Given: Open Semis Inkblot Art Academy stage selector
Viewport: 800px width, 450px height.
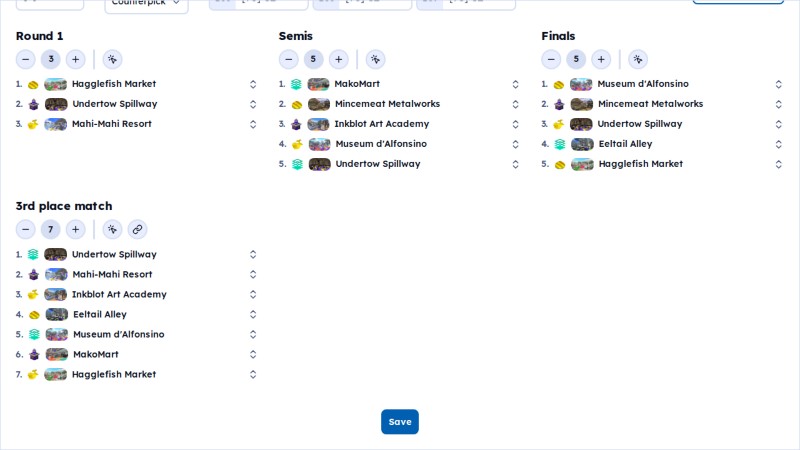Looking at the screenshot, I should [515, 124].
